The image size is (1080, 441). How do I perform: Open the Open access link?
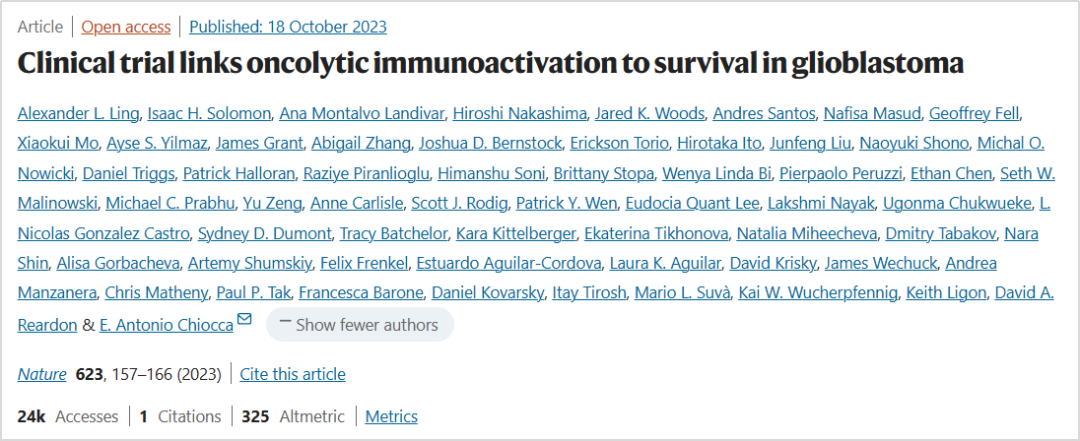126,27
